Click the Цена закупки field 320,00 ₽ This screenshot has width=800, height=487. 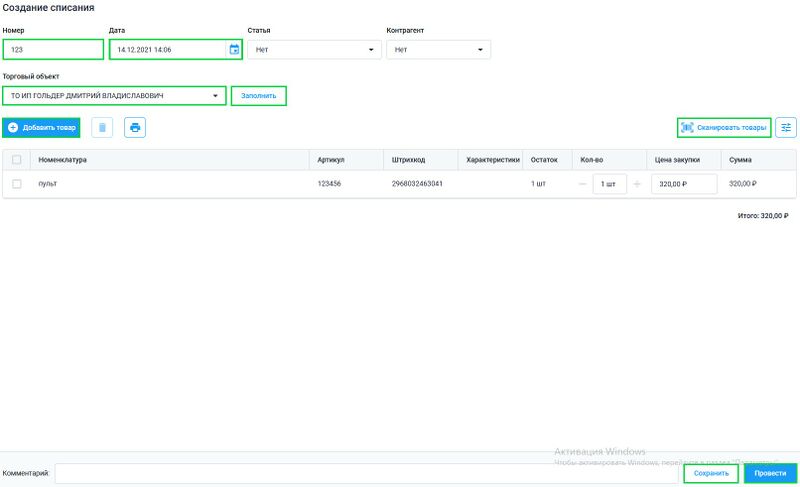(684, 184)
